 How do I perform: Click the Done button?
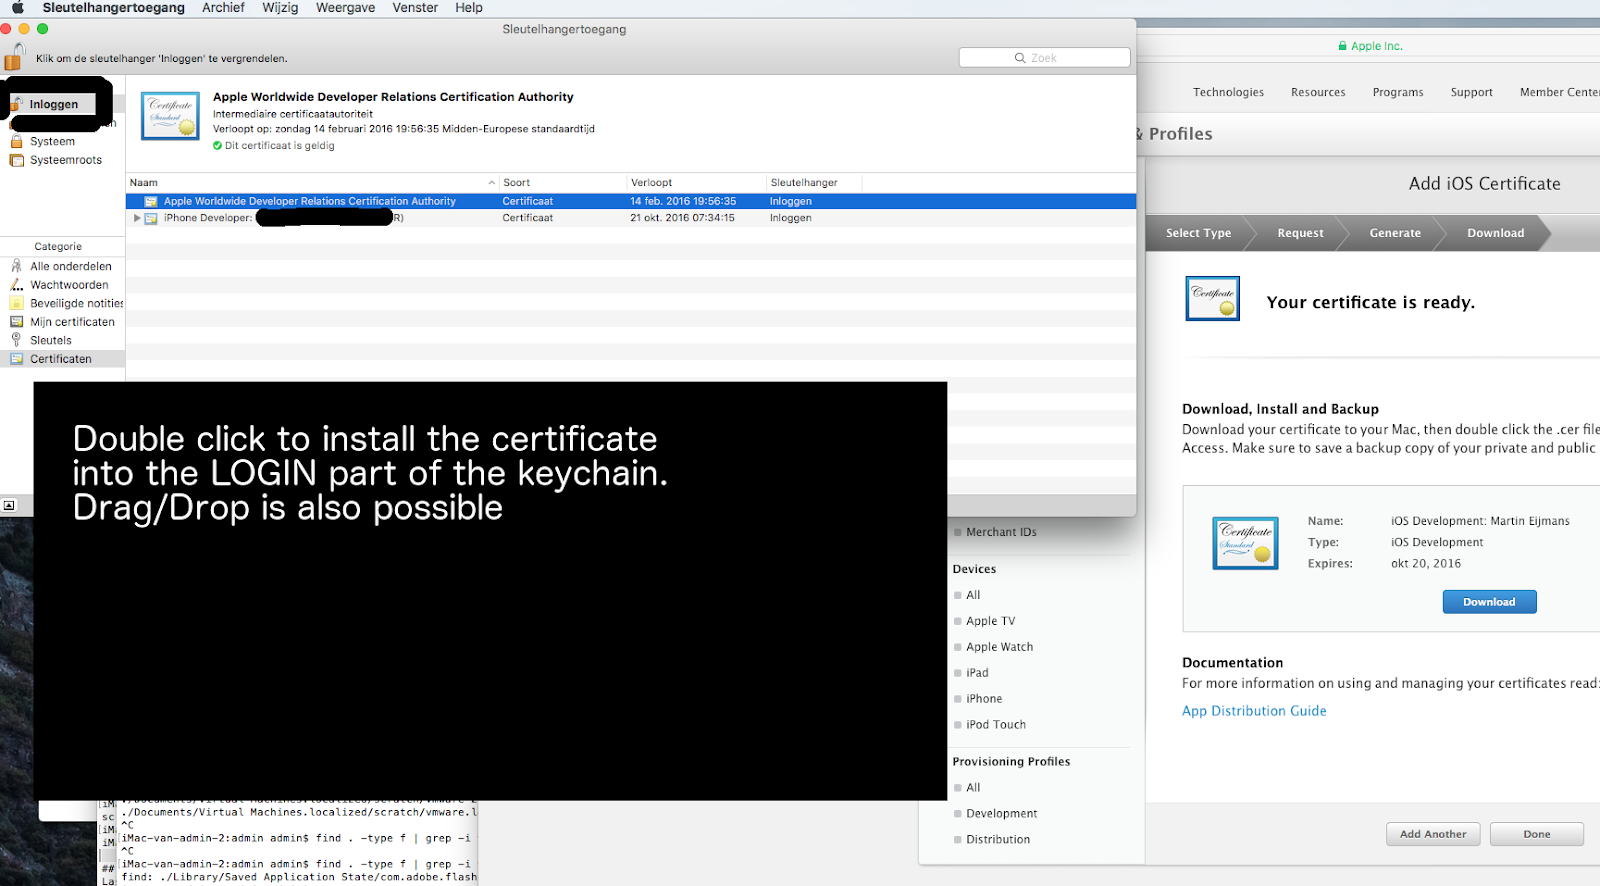point(1537,834)
